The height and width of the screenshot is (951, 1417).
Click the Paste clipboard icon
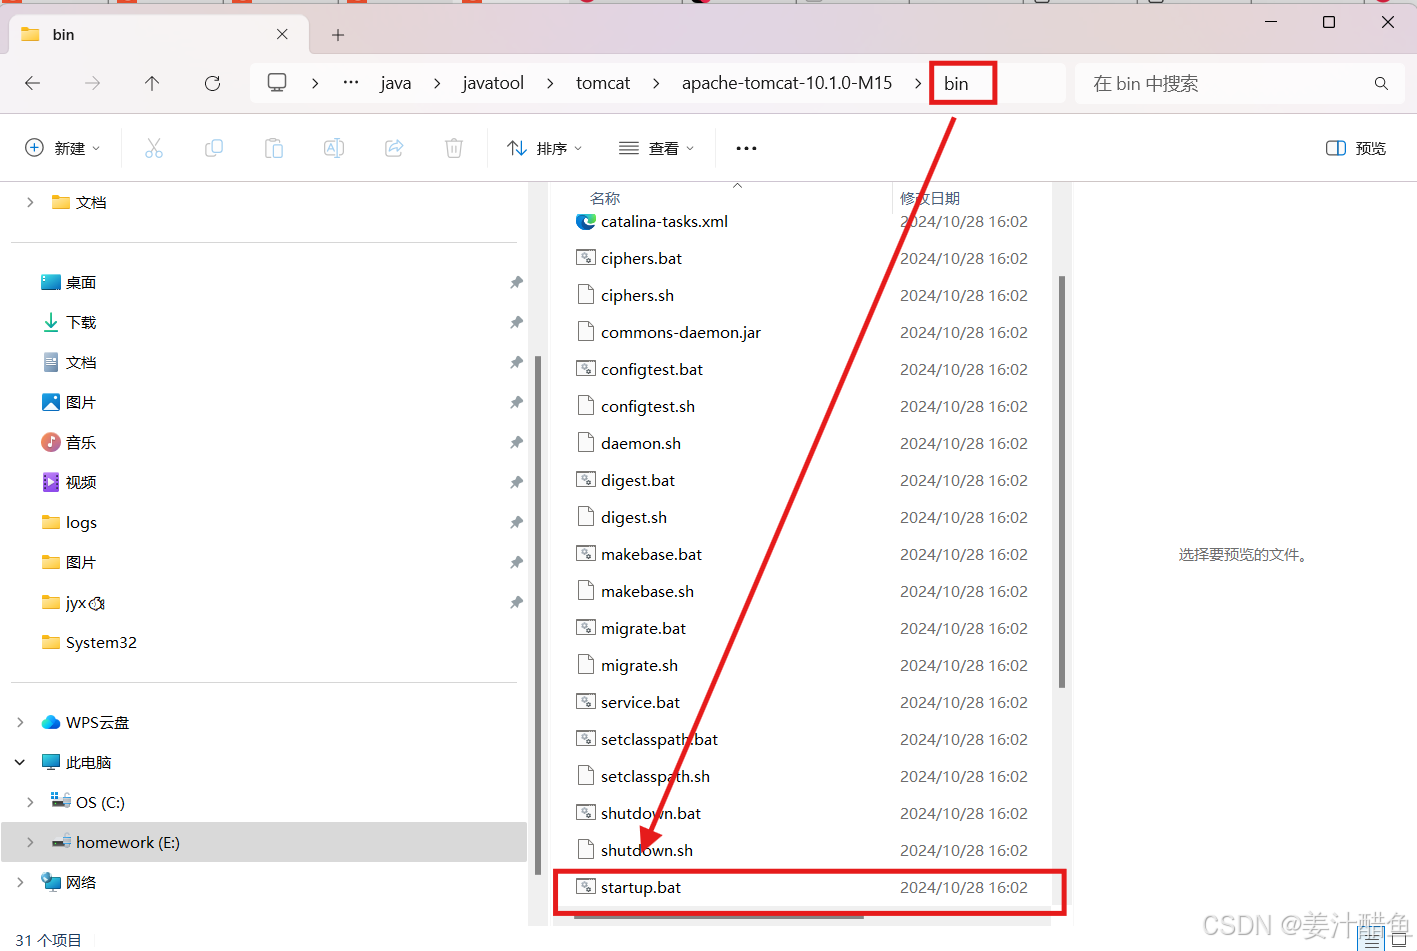274,148
